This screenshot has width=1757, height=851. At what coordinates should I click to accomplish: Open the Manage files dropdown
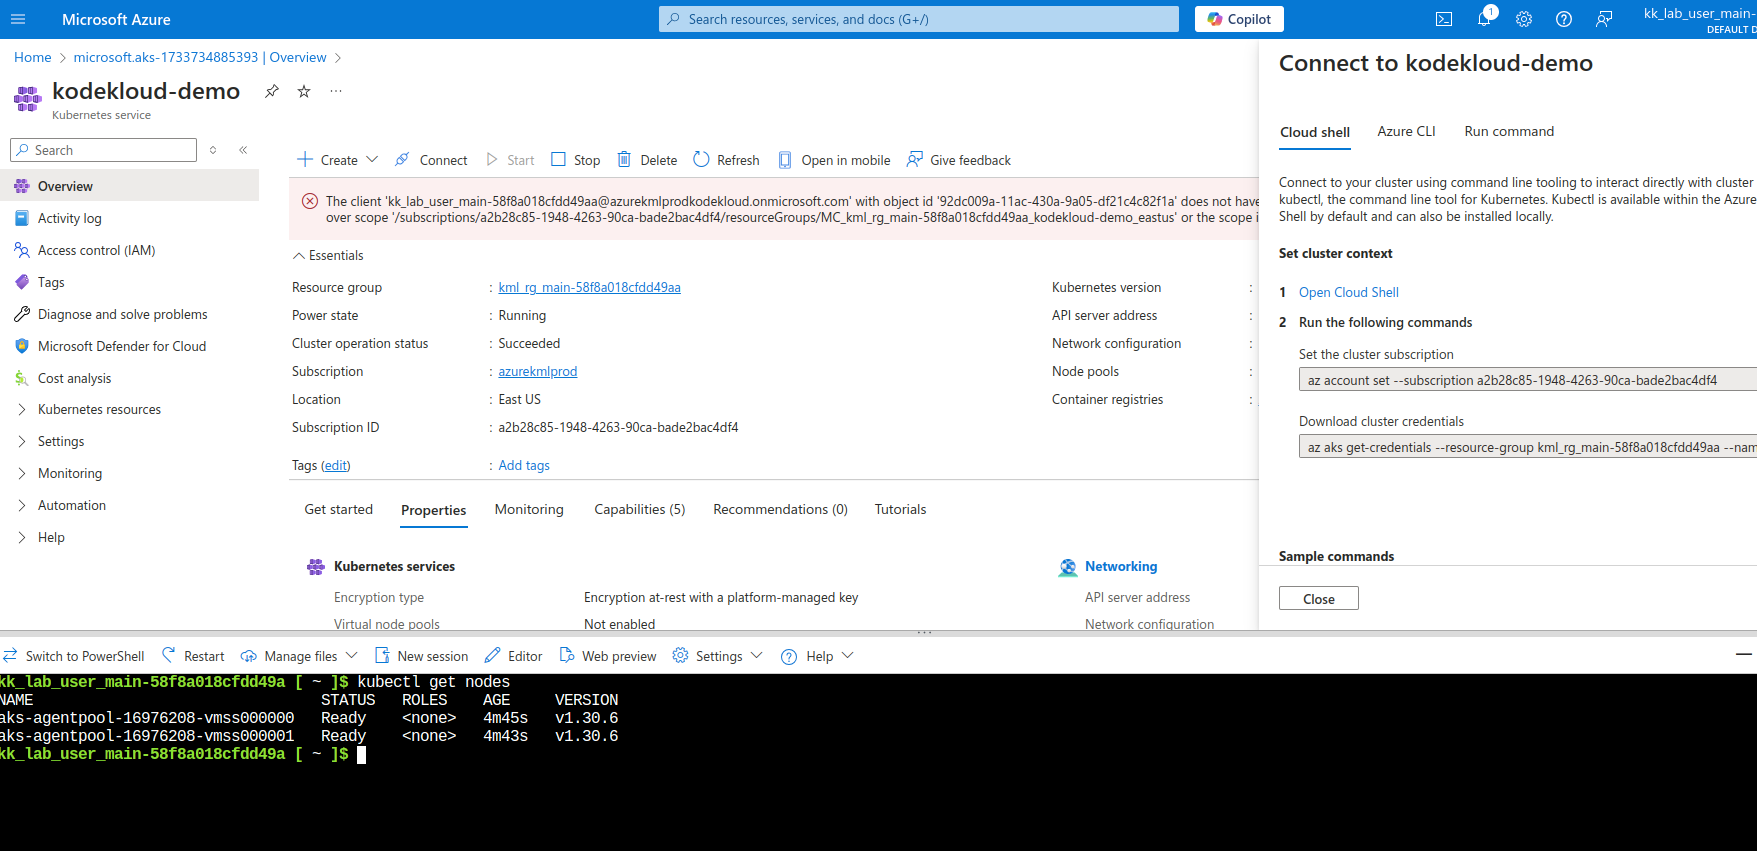[x=299, y=656]
